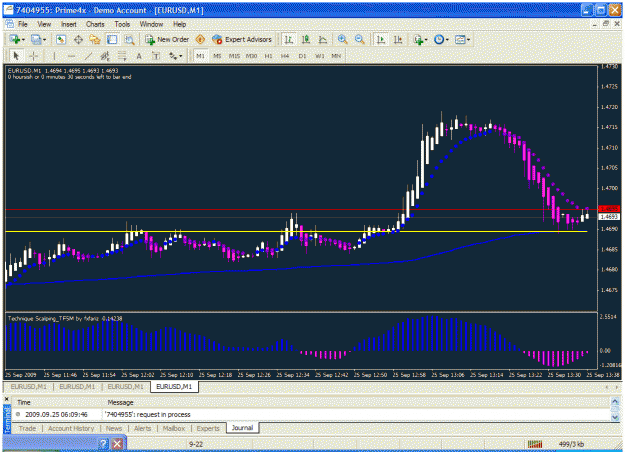The width and height of the screenshot is (625, 452).
Task: Select the D1 timeframe
Action: coord(302,56)
